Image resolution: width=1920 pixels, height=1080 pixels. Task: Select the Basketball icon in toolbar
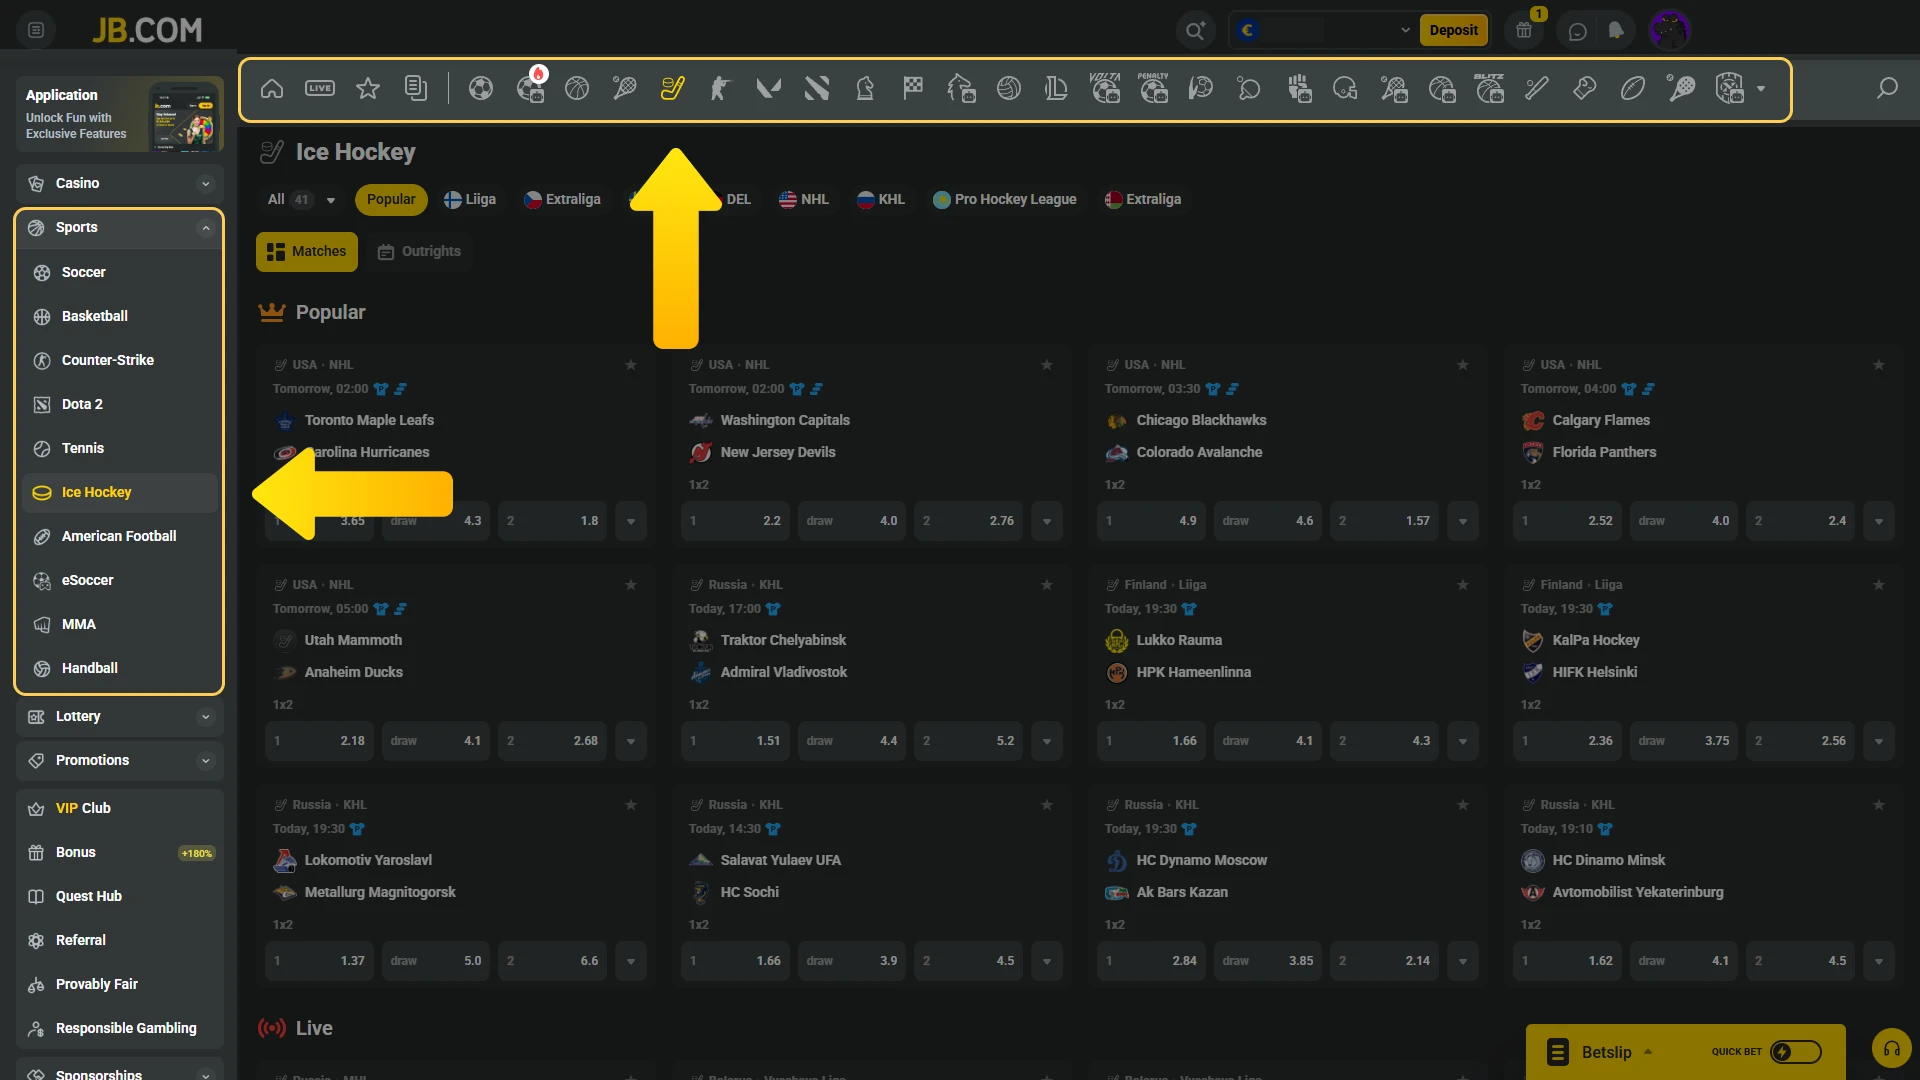point(577,89)
